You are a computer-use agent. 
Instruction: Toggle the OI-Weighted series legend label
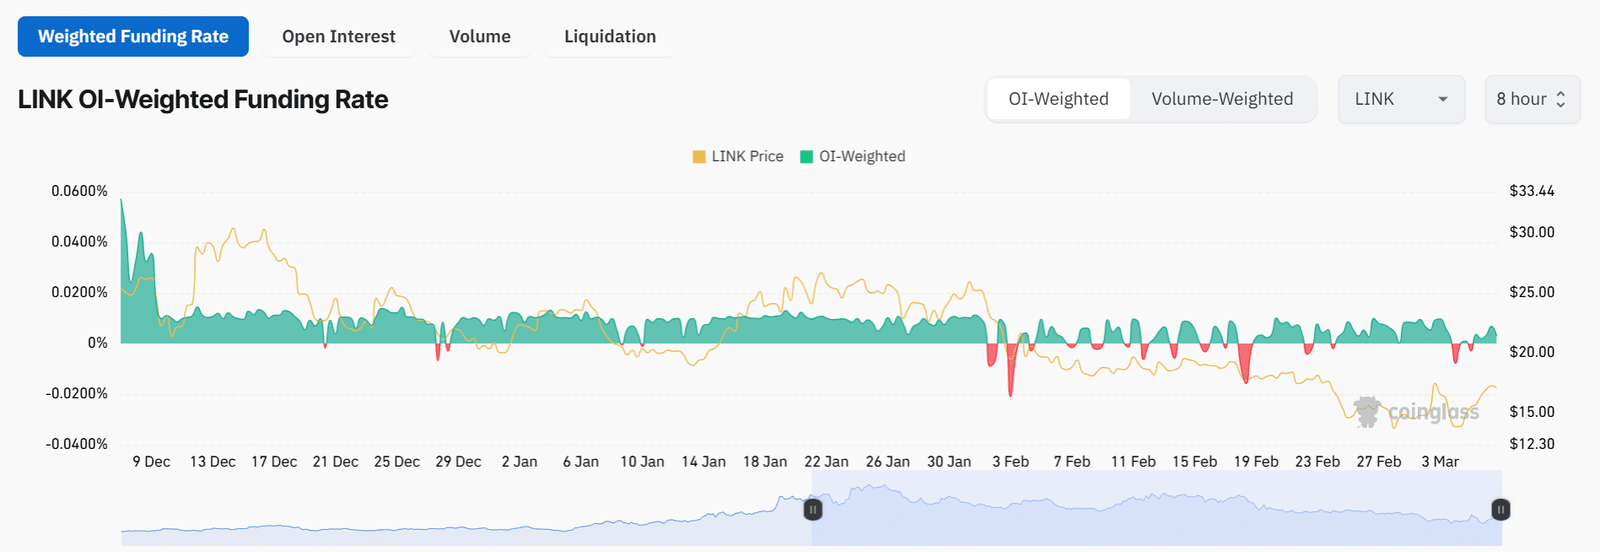tap(861, 157)
